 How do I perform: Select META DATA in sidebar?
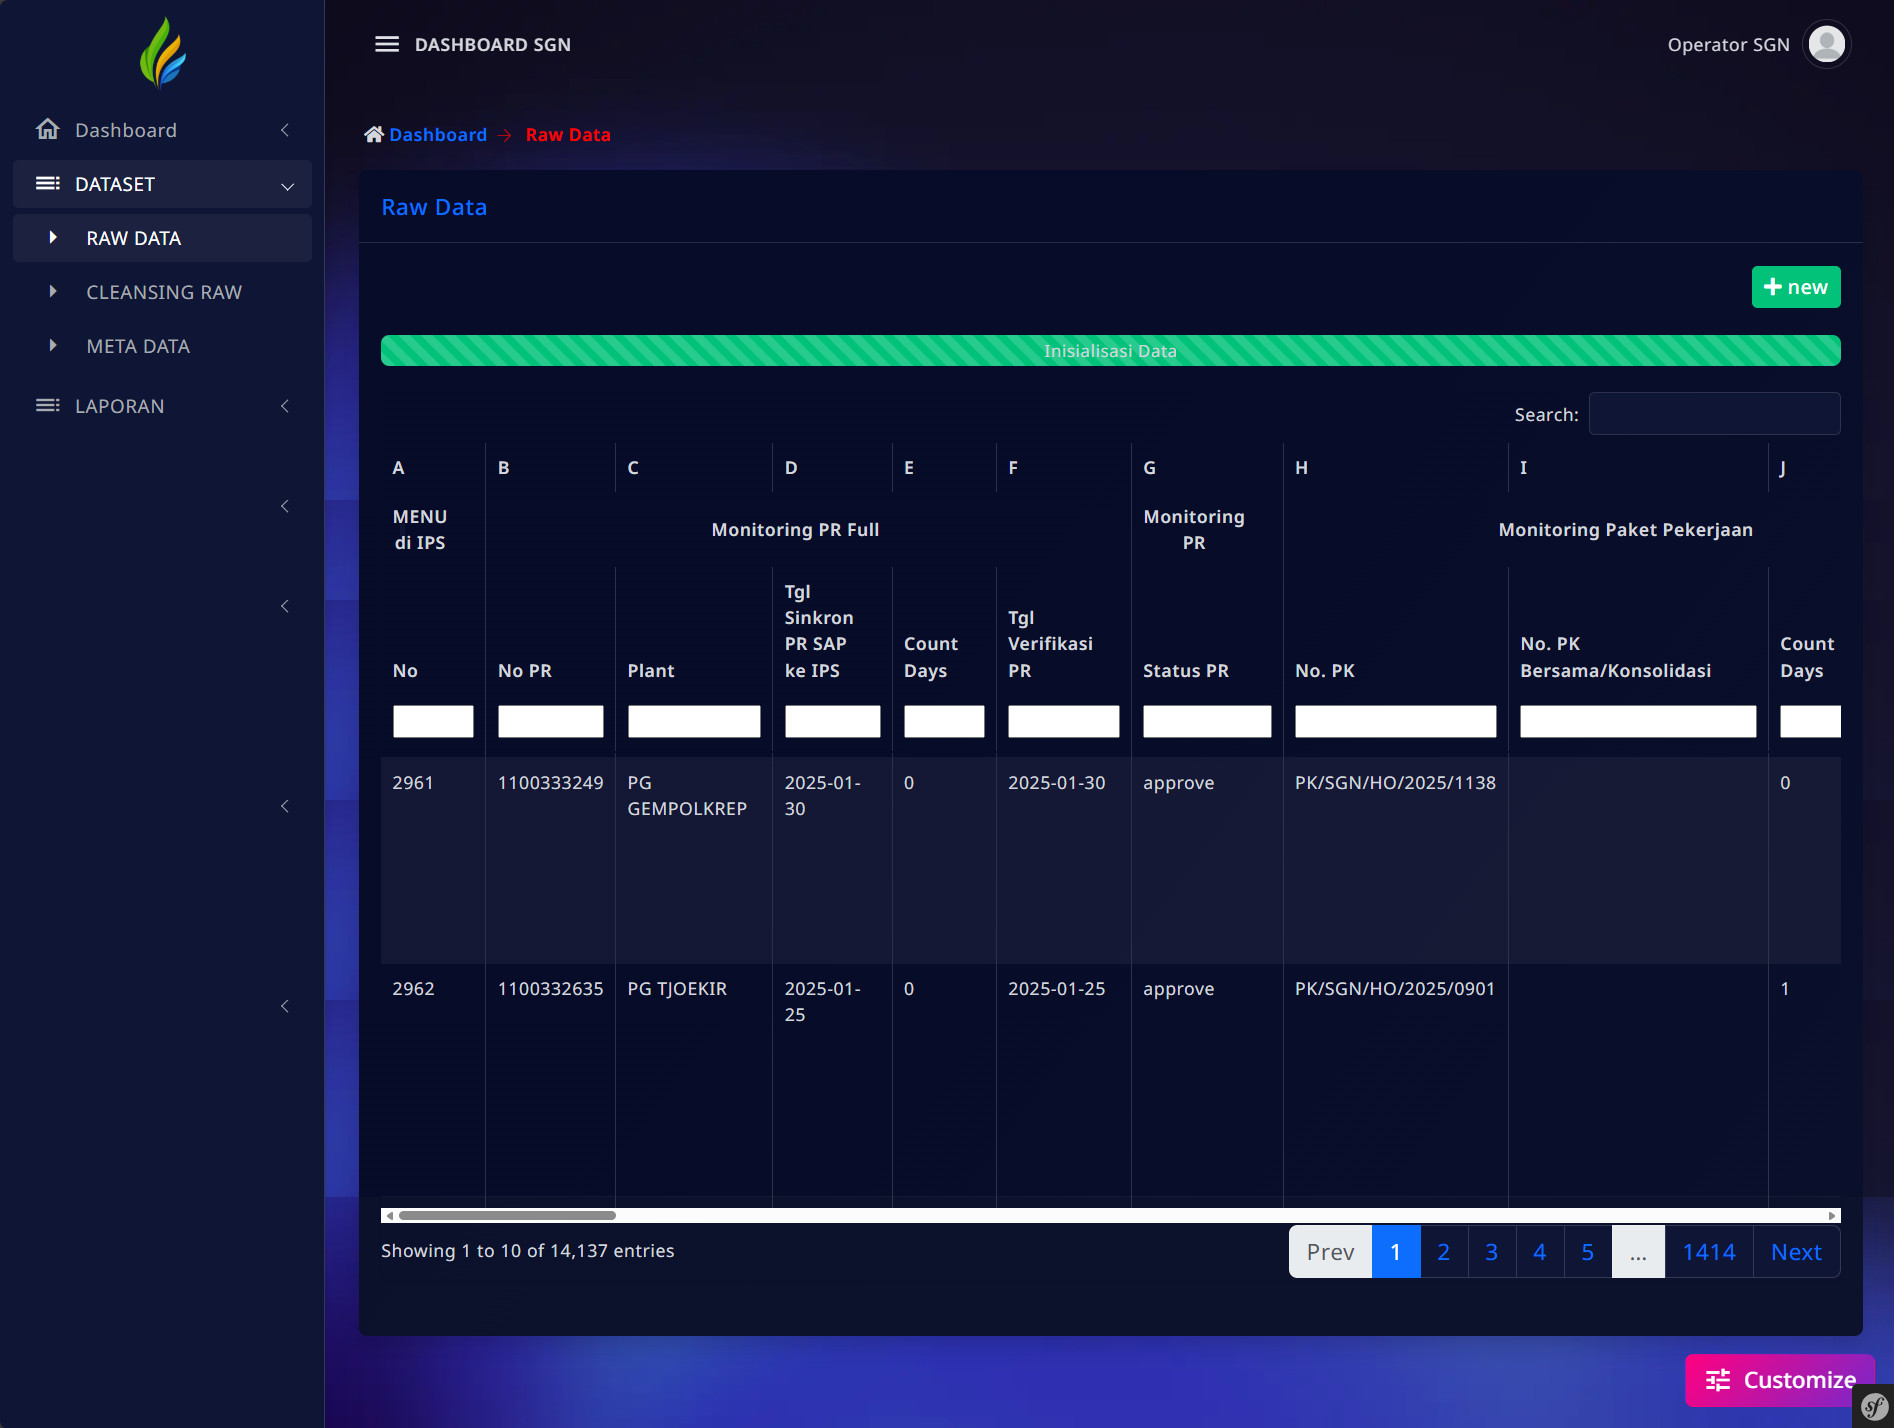162,346
